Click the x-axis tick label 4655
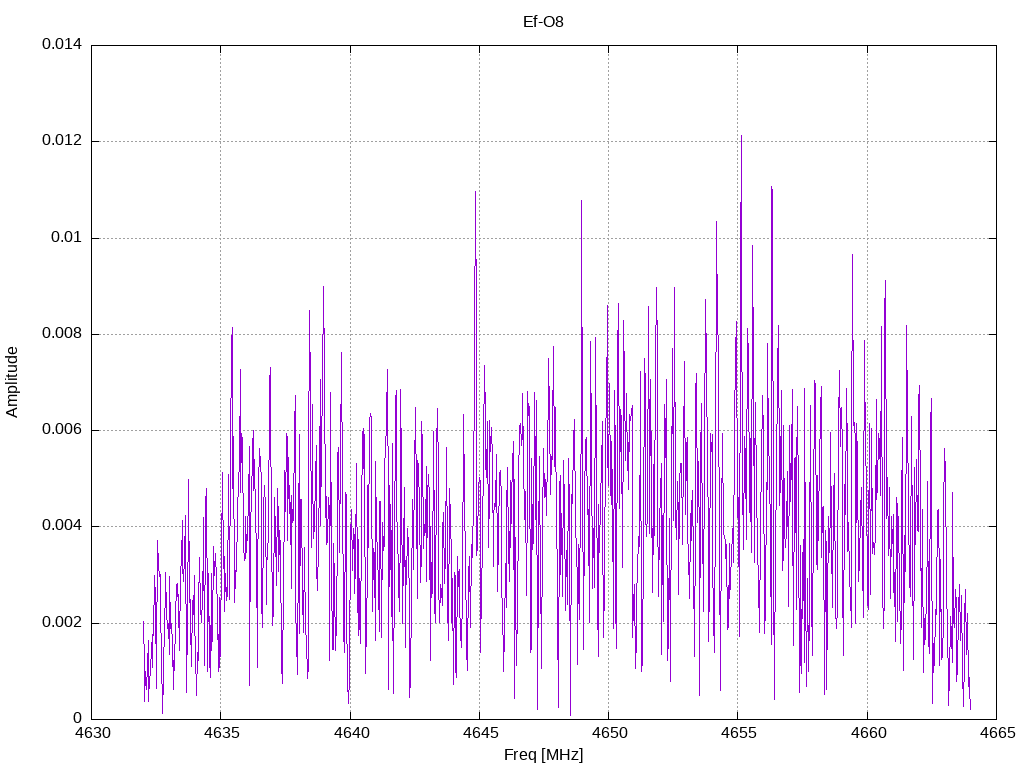This screenshot has width=1024, height=768. click(x=739, y=733)
